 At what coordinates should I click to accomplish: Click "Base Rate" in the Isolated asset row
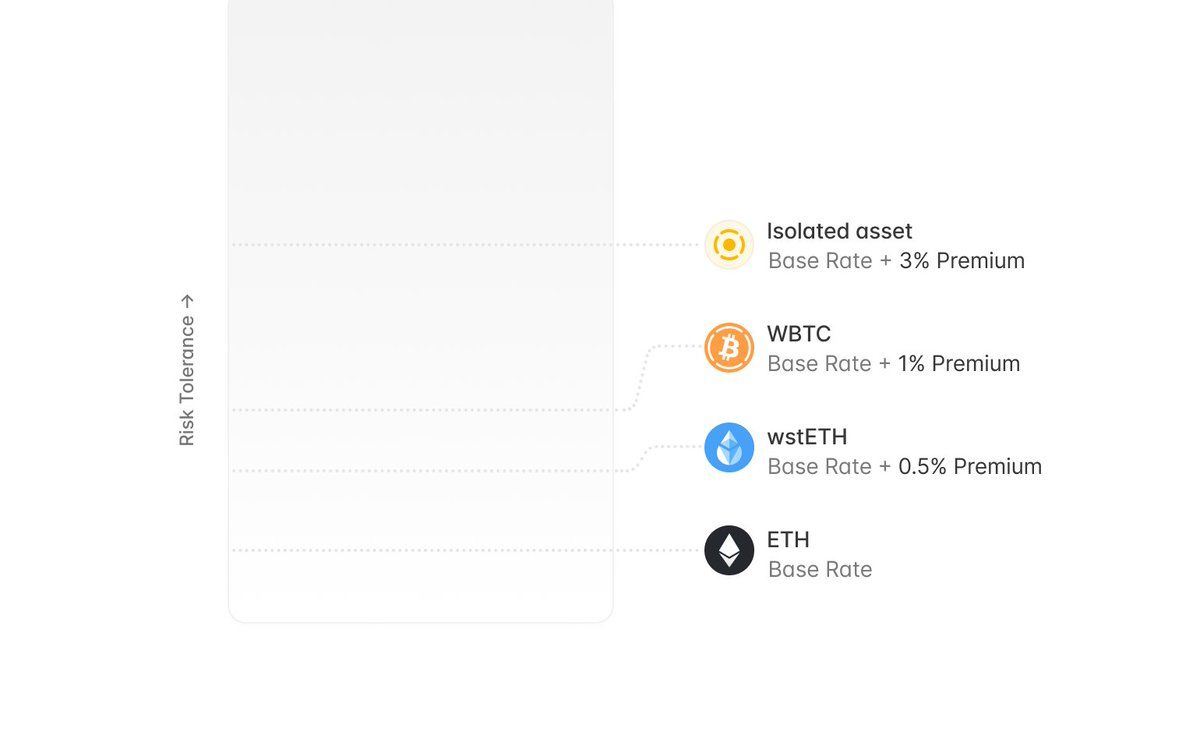[820, 261]
